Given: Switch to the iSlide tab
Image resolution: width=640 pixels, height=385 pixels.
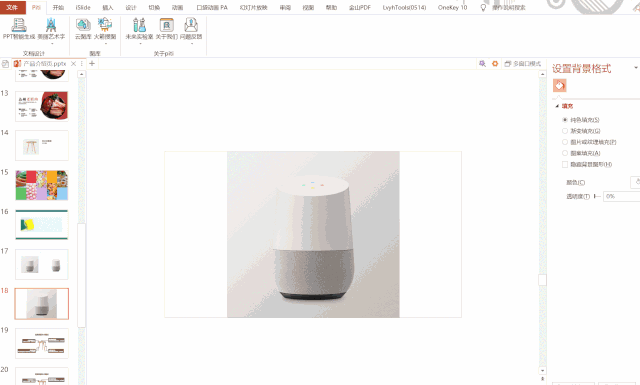Looking at the screenshot, I should coord(83,7).
